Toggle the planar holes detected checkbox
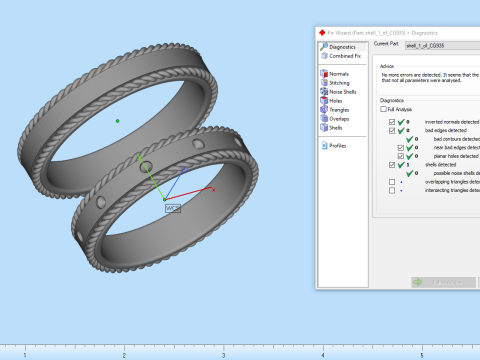This screenshot has height=360, width=480. 401,156
